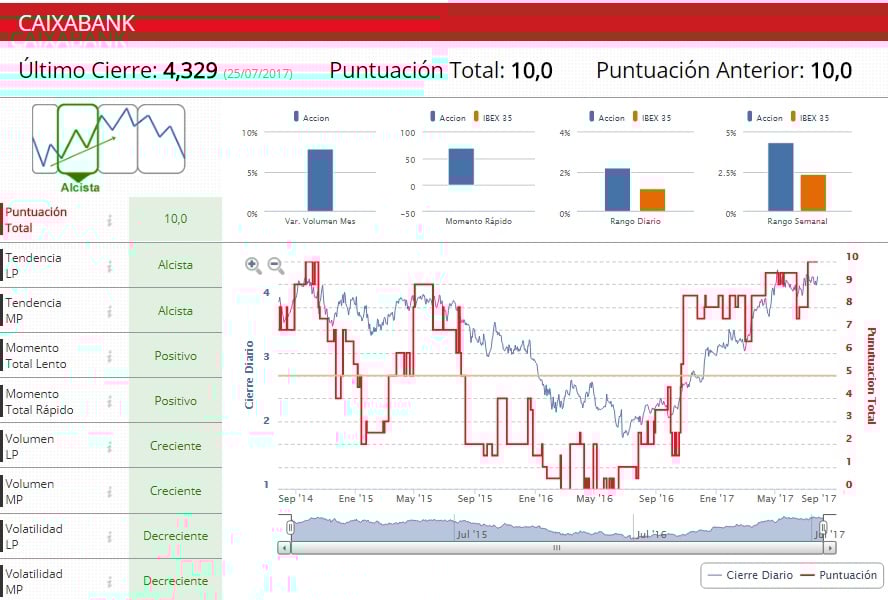Zoom out the chart with magnifier minus
This screenshot has width=888, height=600.
click(x=275, y=265)
